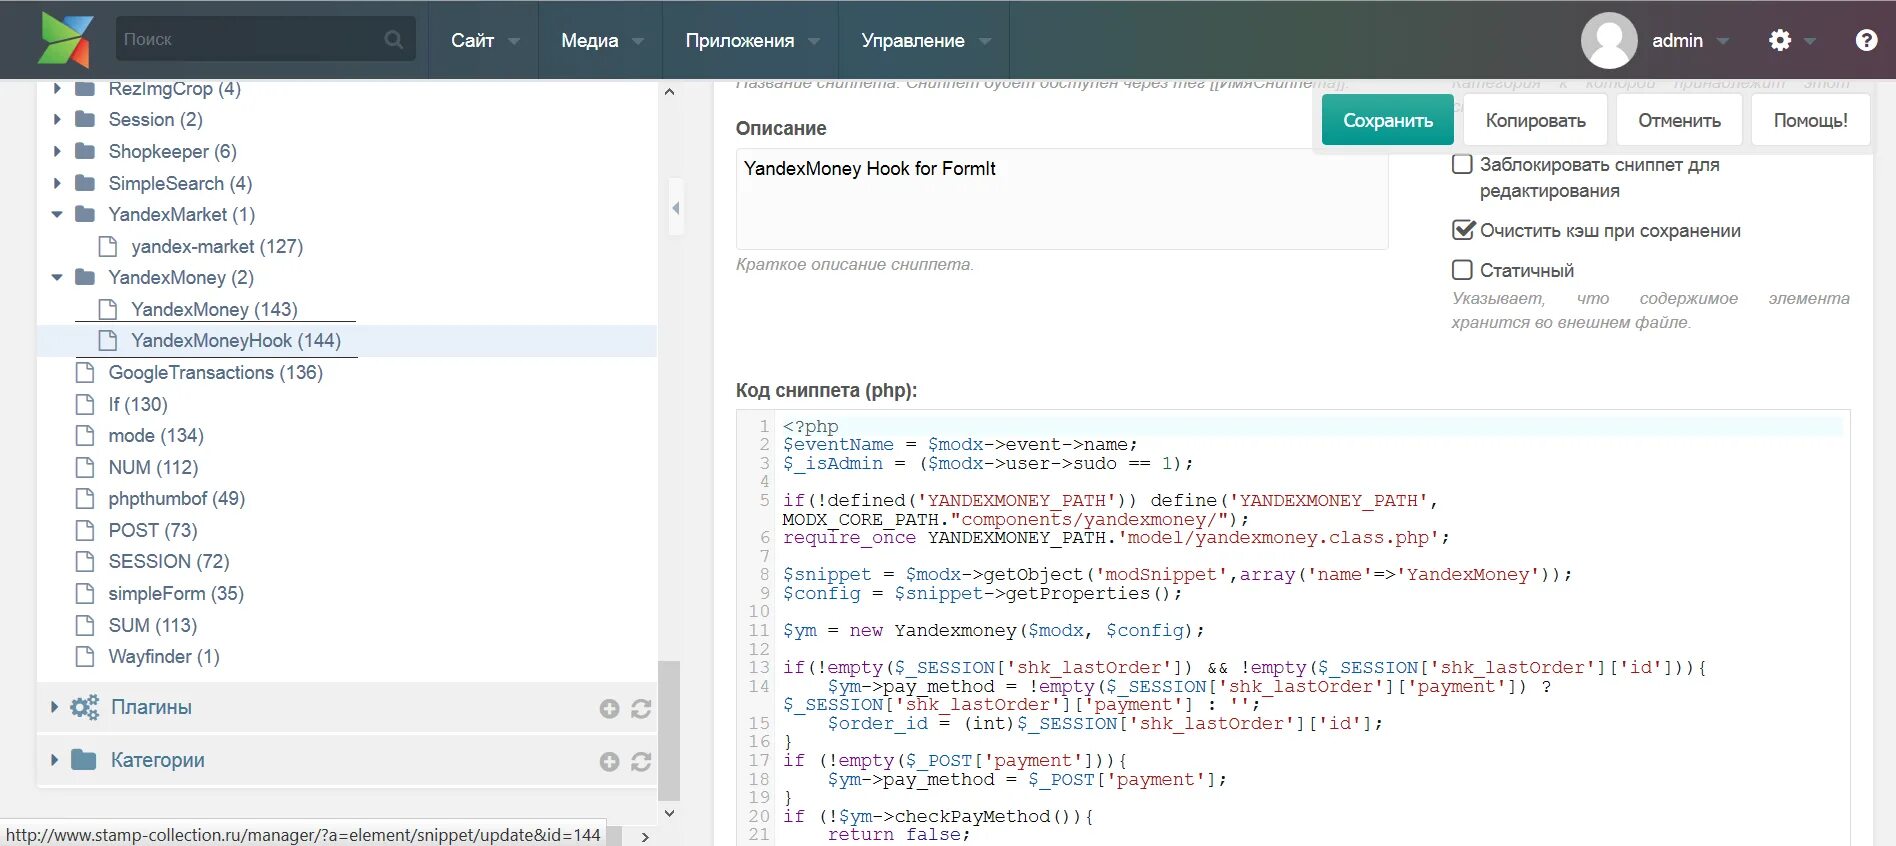Click the yandex-market snippet file icon

pyautogui.click(x=108, y=247)
